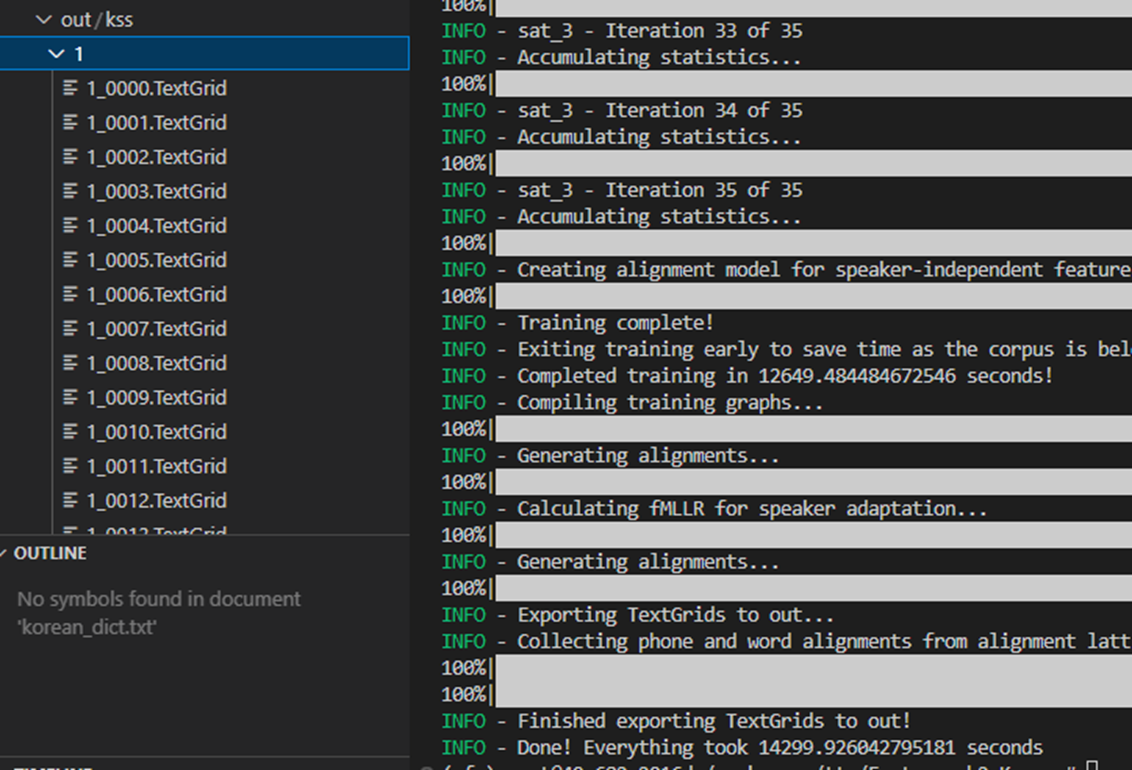Click file icon beside 1_0012.TextGrid

70,501
